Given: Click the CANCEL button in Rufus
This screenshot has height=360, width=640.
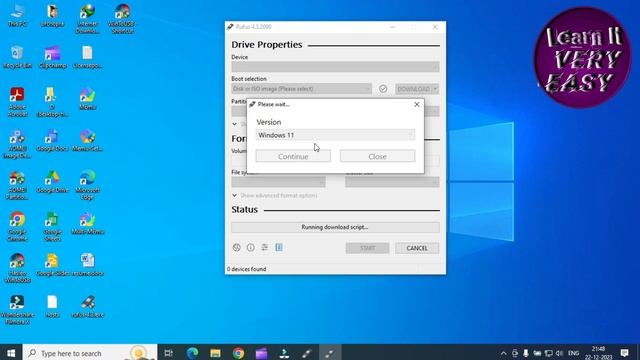Looking at the screenshot, I should click(417, 248).
